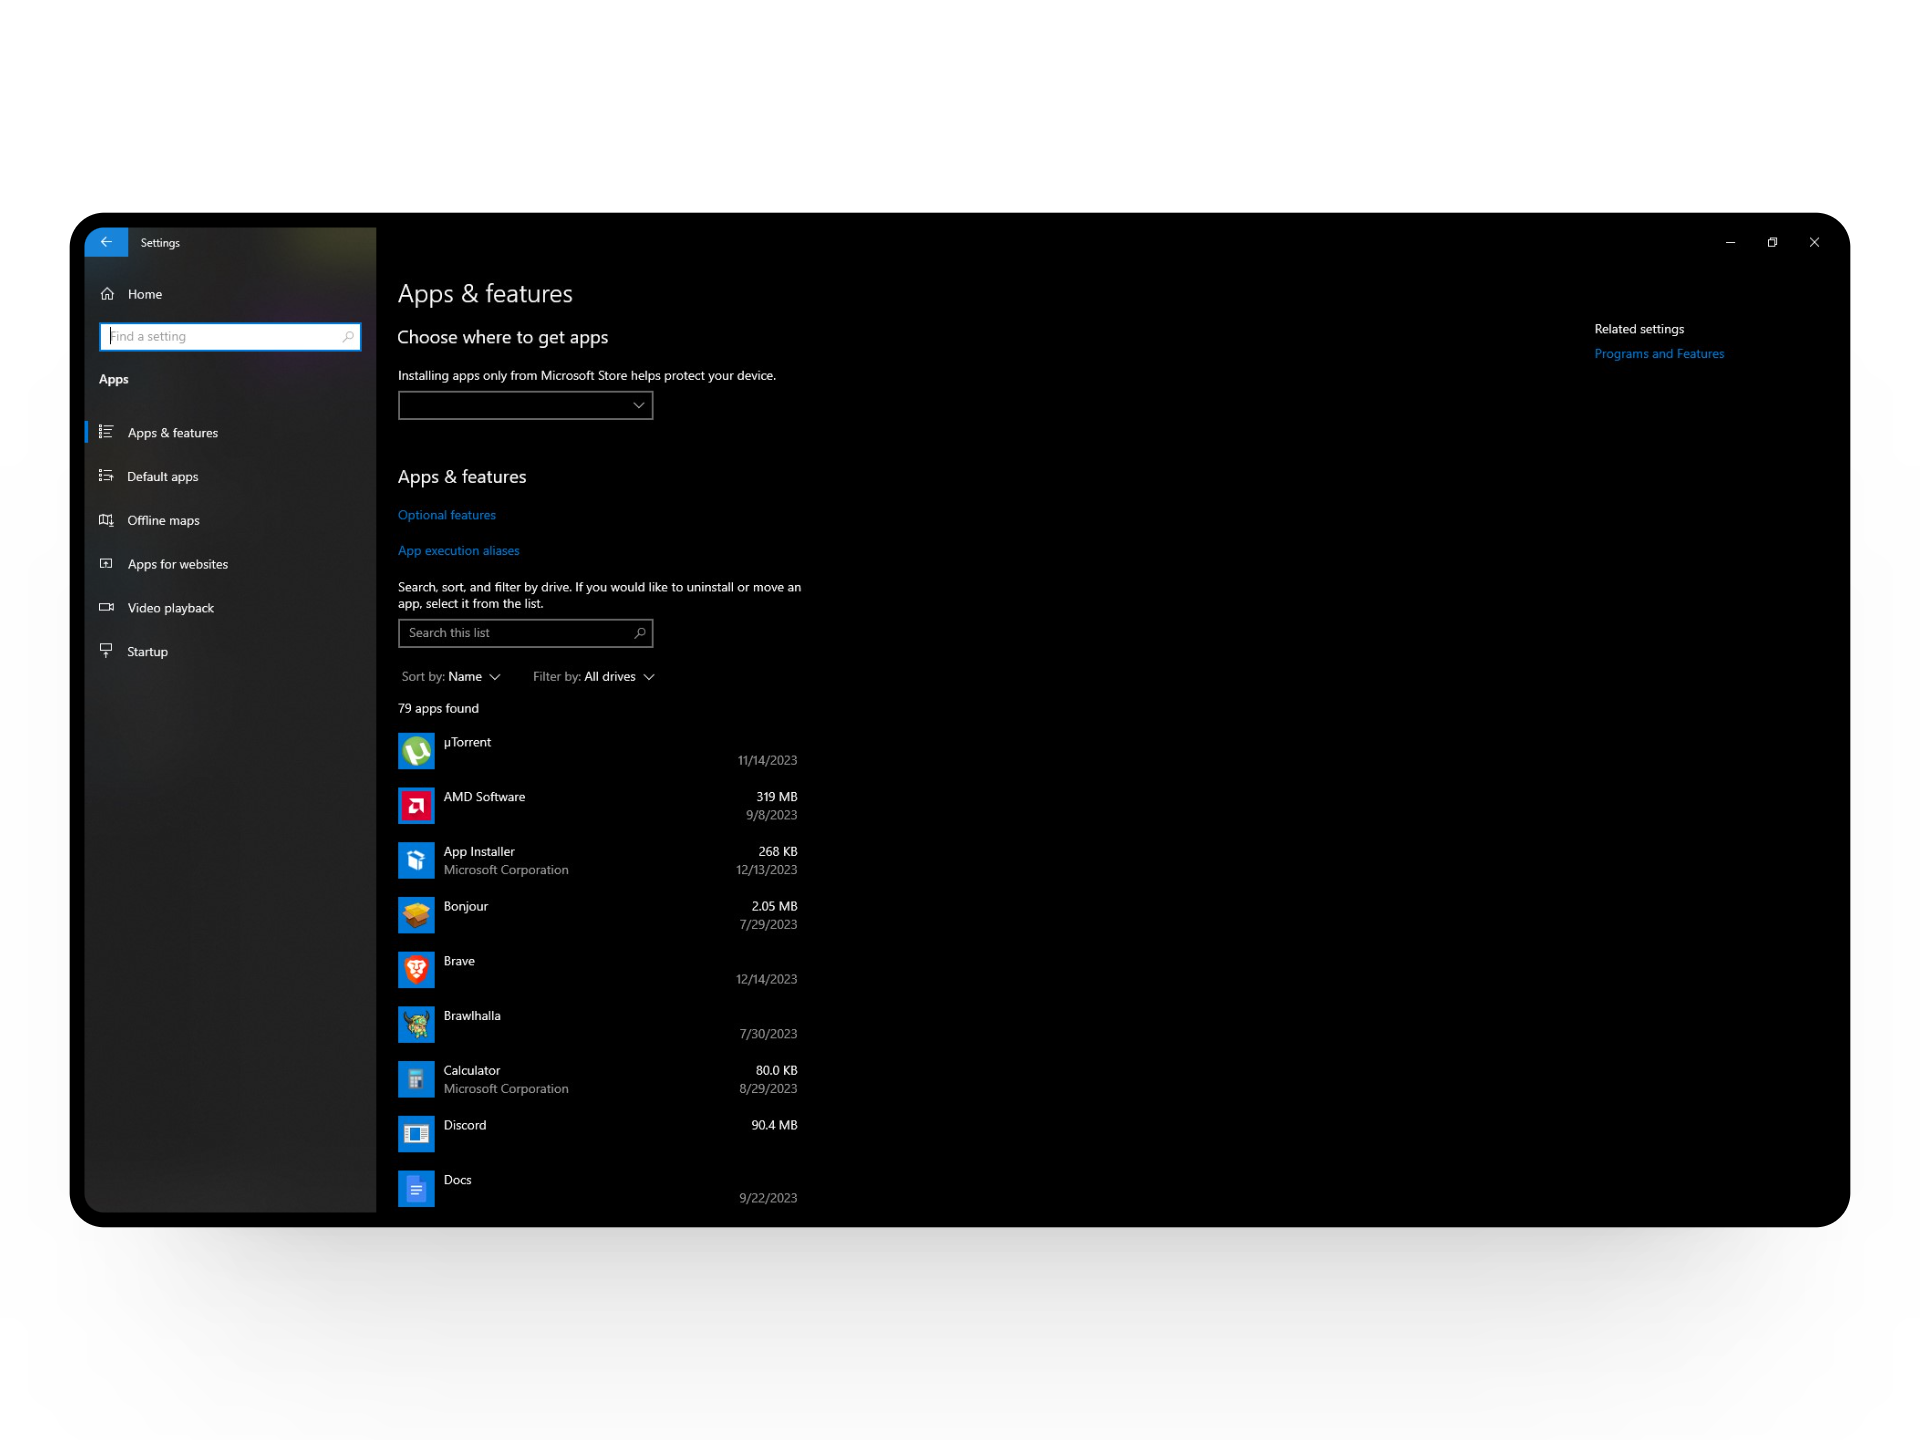Expand Filter by All drives dropdown
The image size is (1920, 1440).
[x=594, y=677]
